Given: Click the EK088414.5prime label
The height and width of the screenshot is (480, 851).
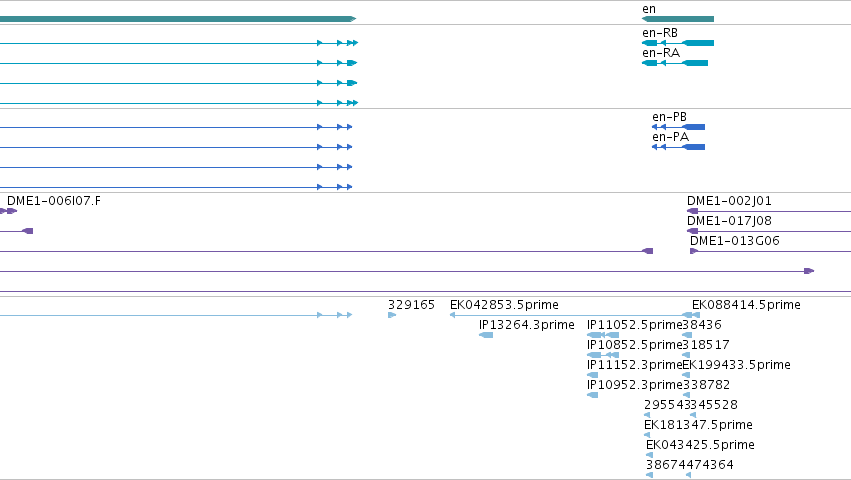Looking at the screenshot, I should [x=746, y=305].
